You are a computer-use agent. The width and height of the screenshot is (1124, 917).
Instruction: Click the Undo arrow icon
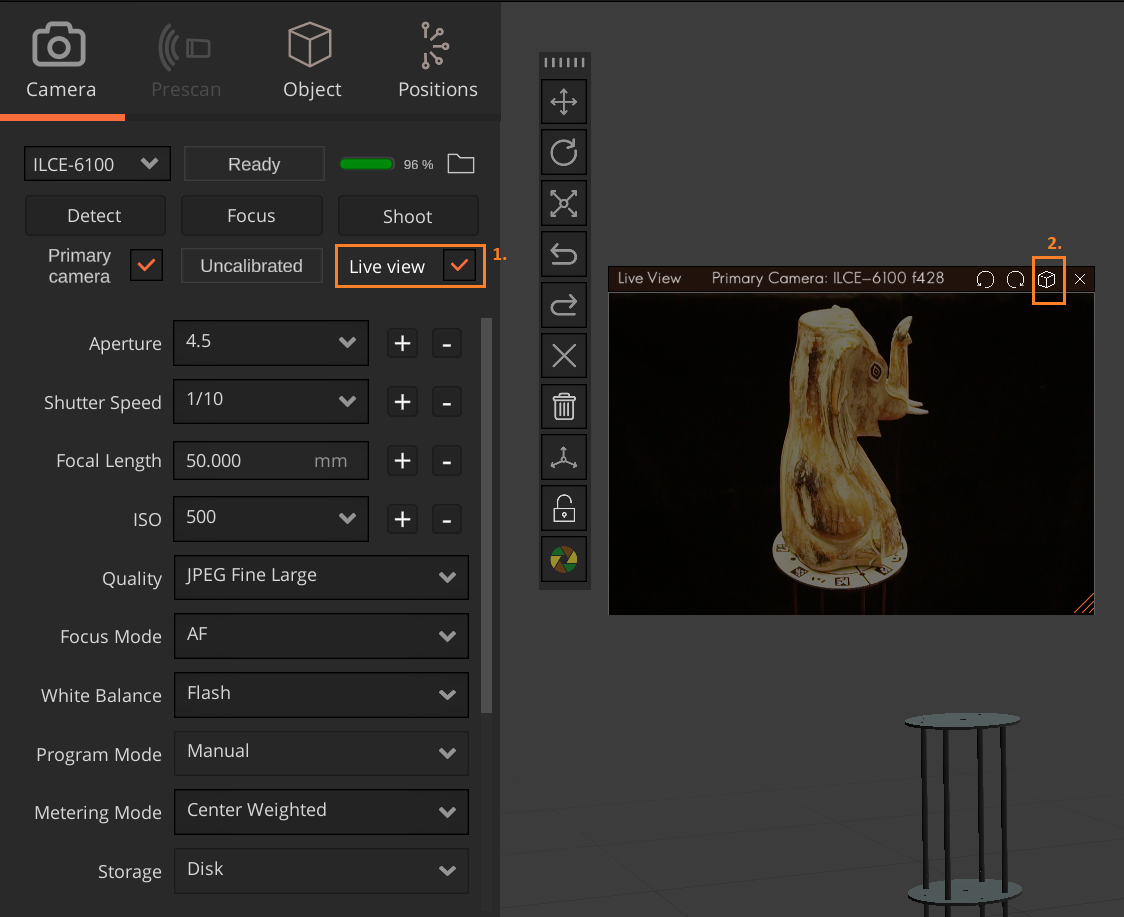point(564,254)
